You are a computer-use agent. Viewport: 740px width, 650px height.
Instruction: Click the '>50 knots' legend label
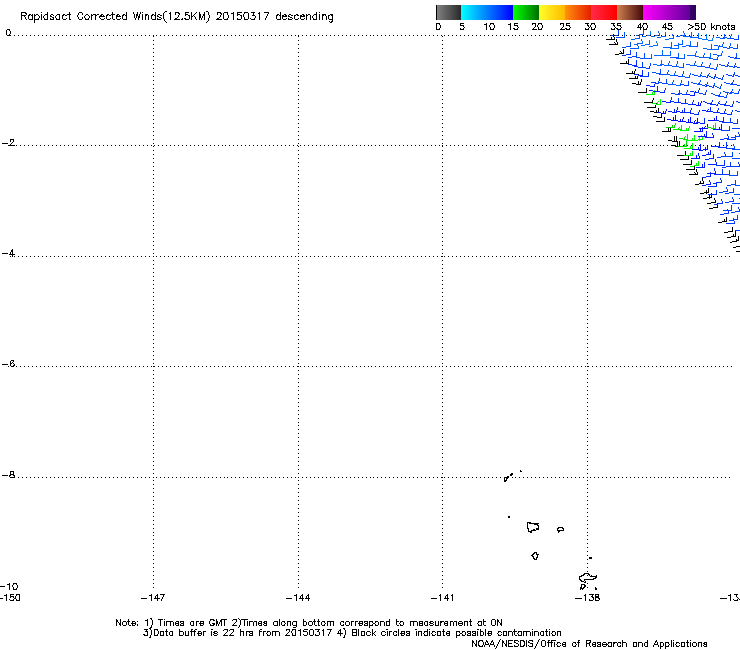(x=711, y=26)
